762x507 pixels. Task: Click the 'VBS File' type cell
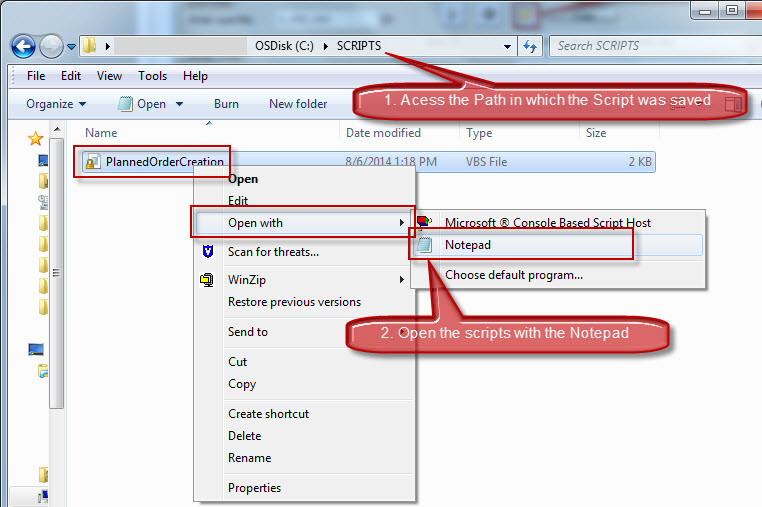(x=486, y=162)
